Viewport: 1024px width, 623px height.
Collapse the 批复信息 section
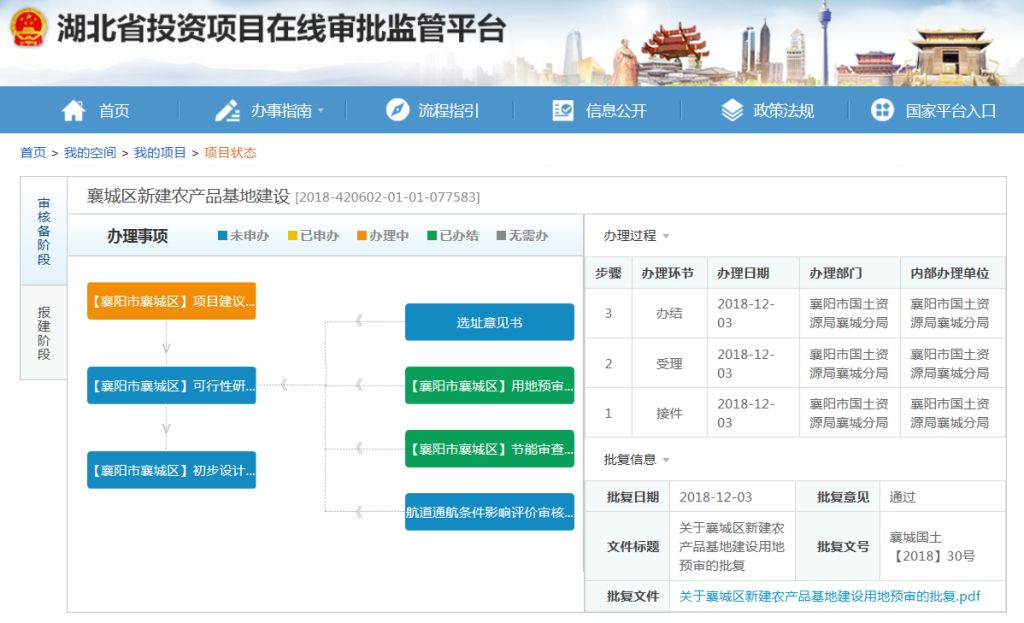coord(666,461)
